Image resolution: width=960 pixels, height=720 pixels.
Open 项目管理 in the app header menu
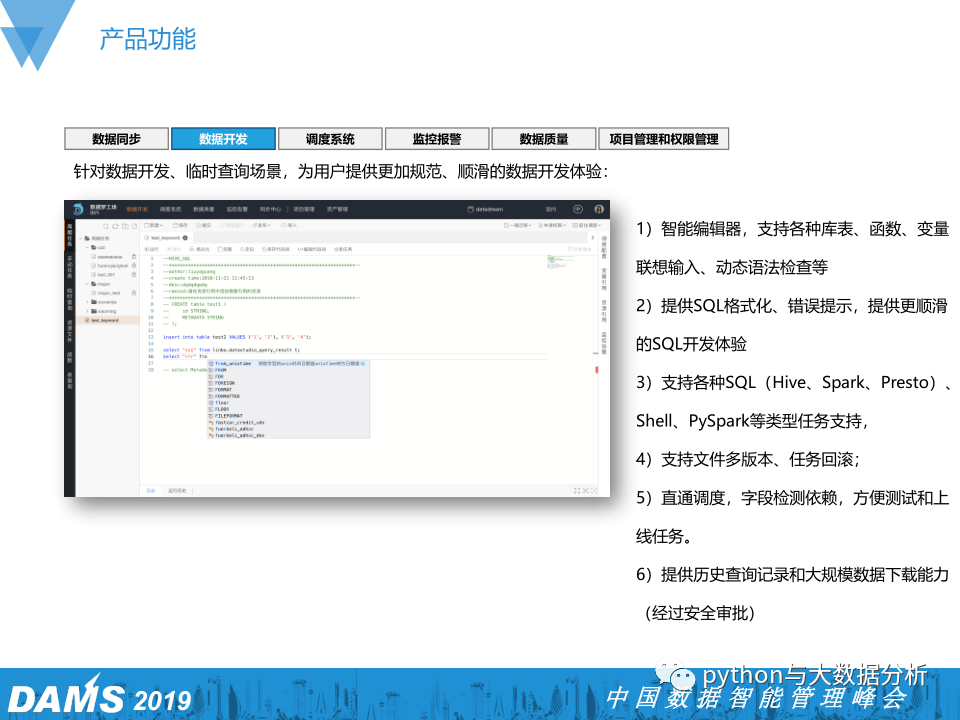(304, 209)
